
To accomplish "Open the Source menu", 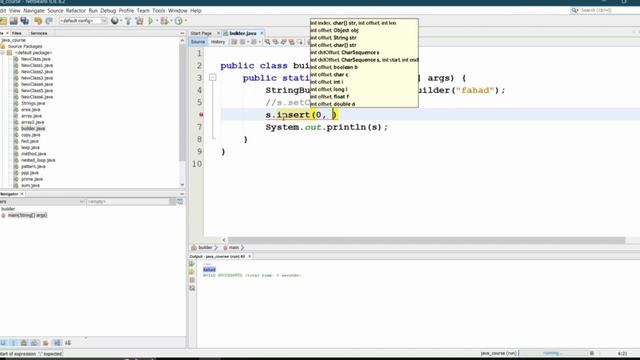I will click(55, 11).
